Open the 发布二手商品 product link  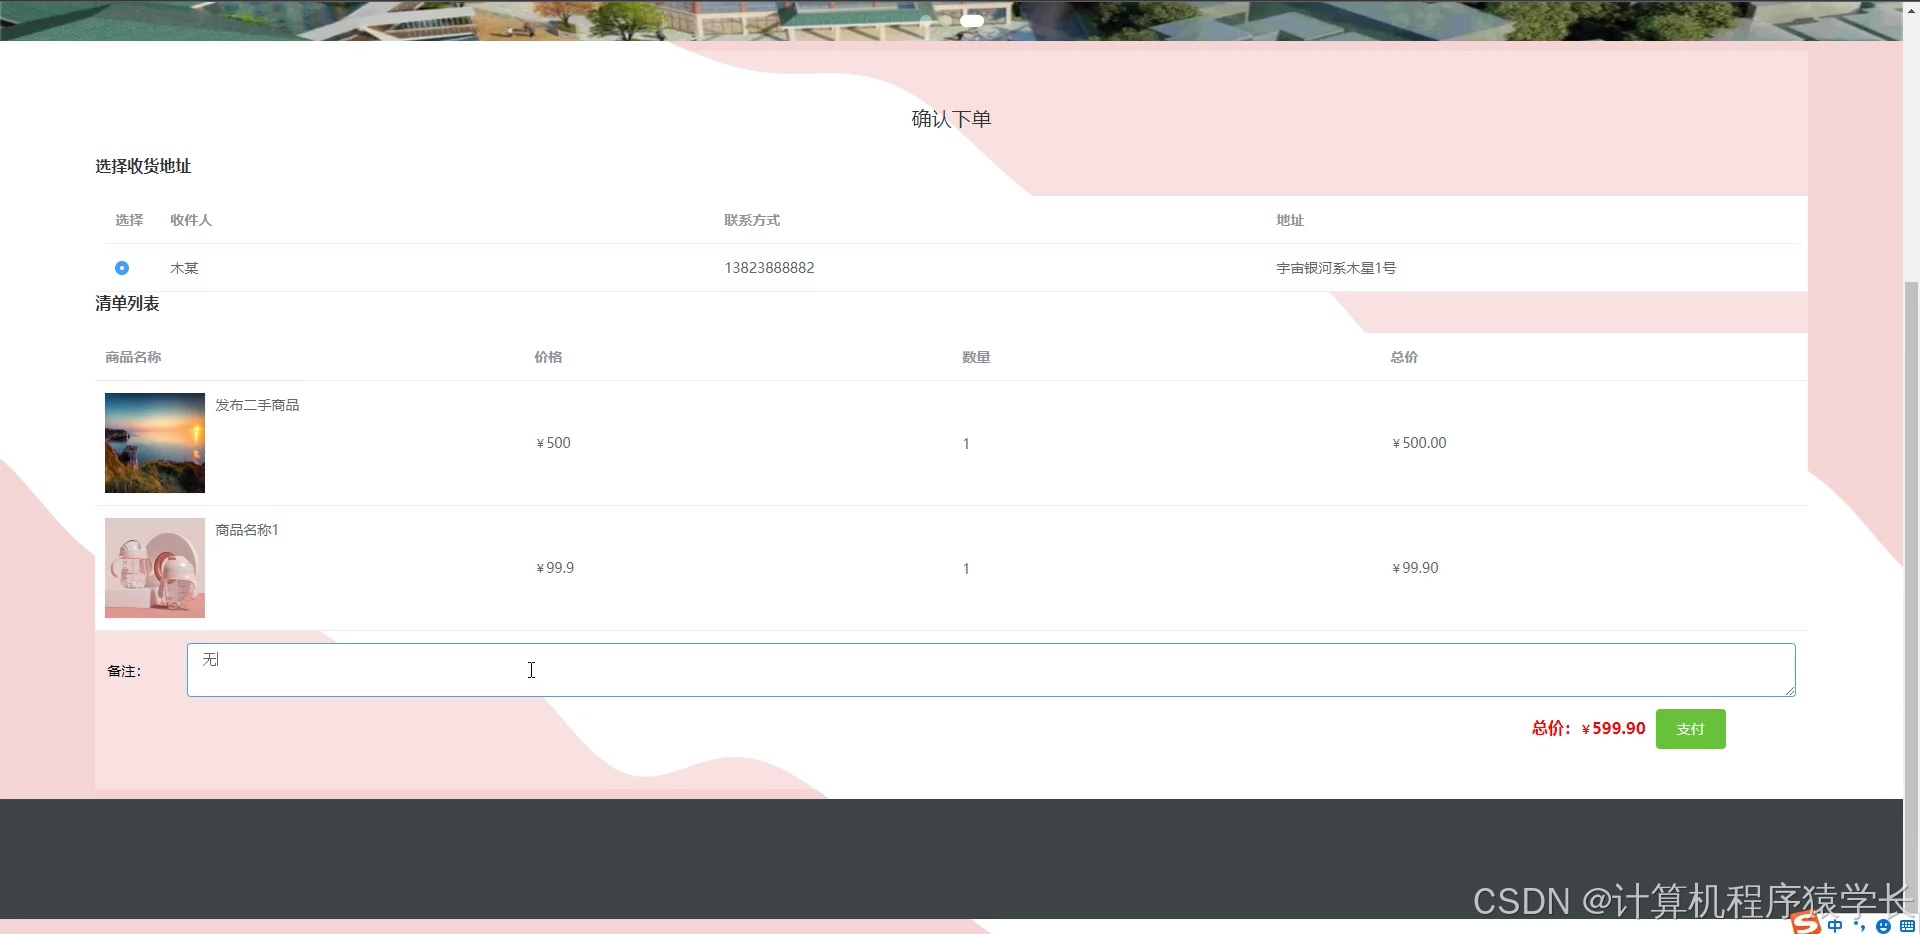click(258, 405)
